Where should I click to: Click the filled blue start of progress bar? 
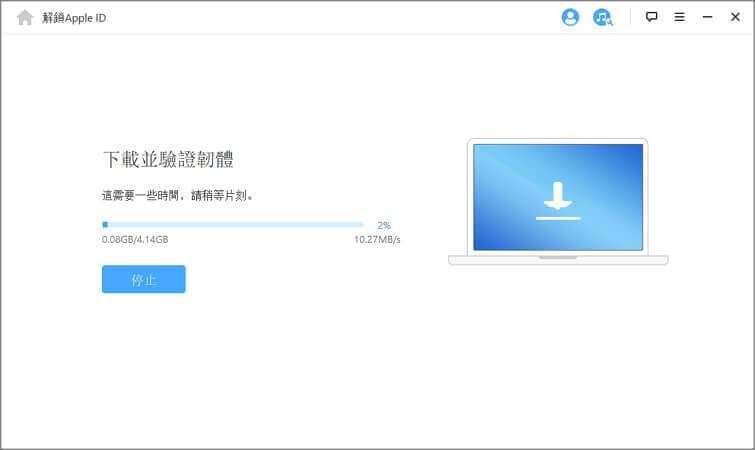[104, 225]
